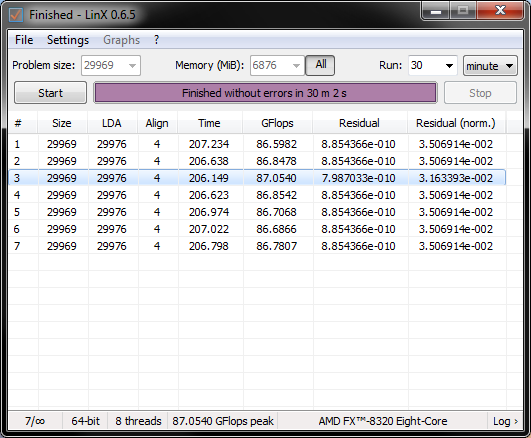Open the Graphs menu
Image resolution: width=531 pixels, height=438 pixels.
point(121,40)
